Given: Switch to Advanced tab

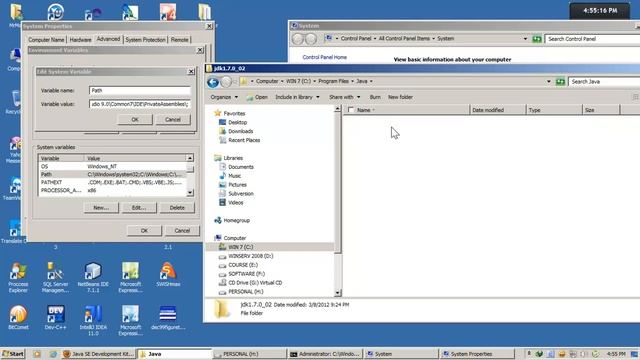Looking at the screenshot, I should pos(108,39).
